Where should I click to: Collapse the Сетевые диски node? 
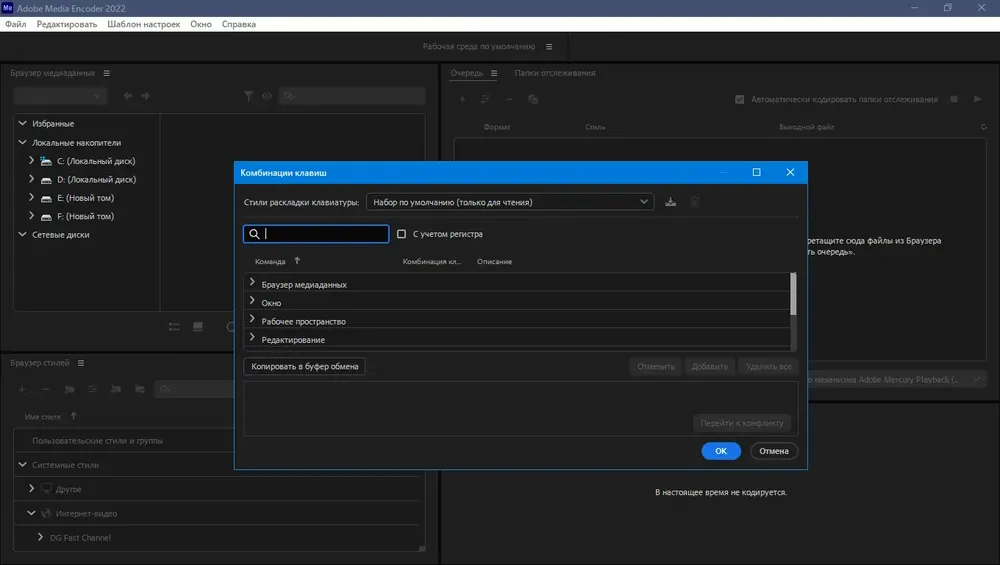click(22, 234)
